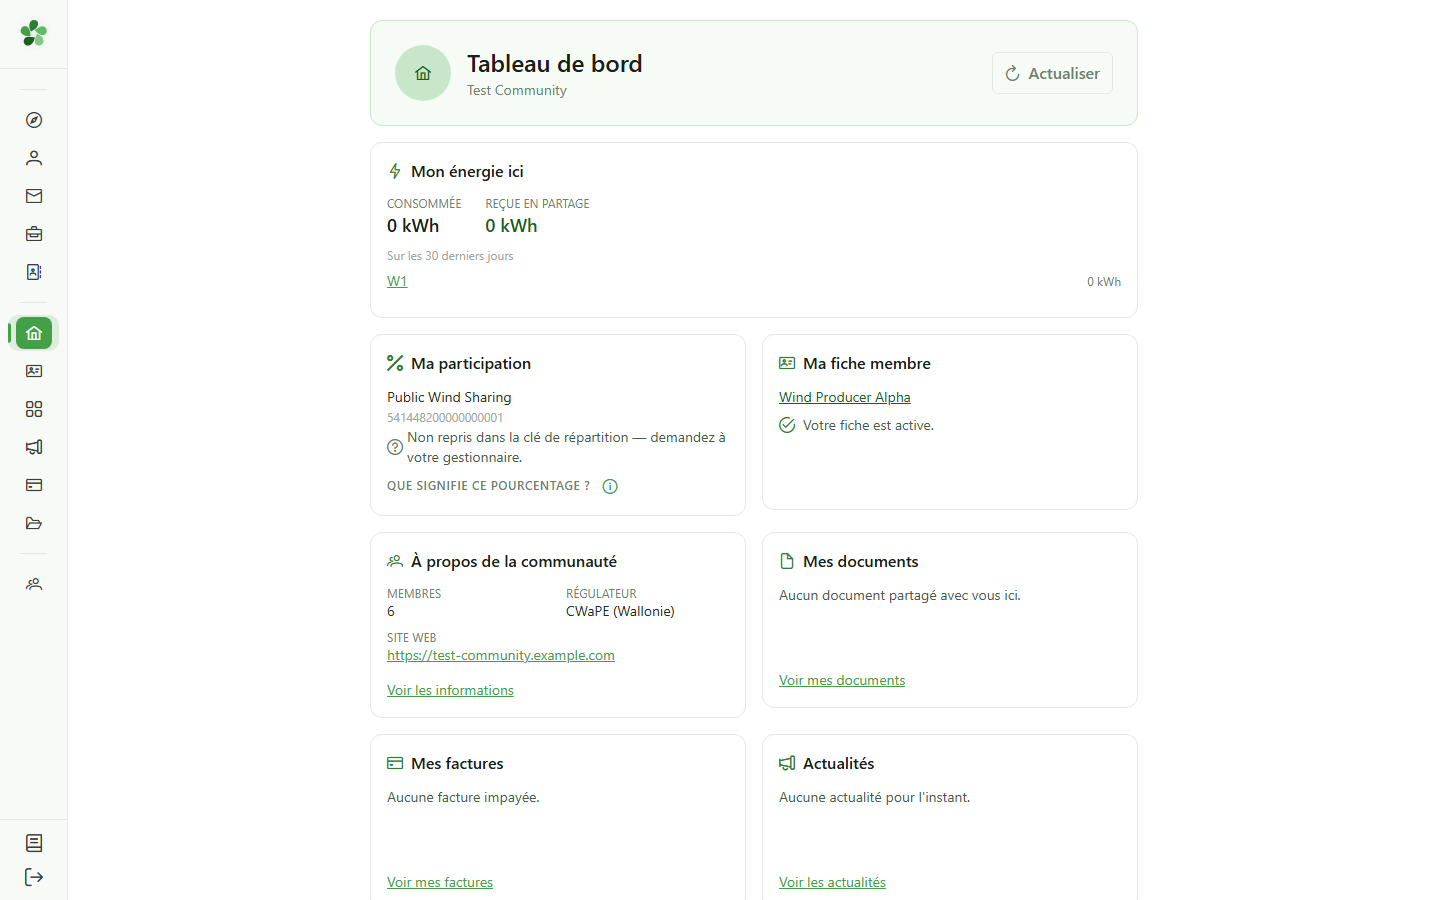
Task: Open the grid apps icon in sidebar
Action: [34, 409]
